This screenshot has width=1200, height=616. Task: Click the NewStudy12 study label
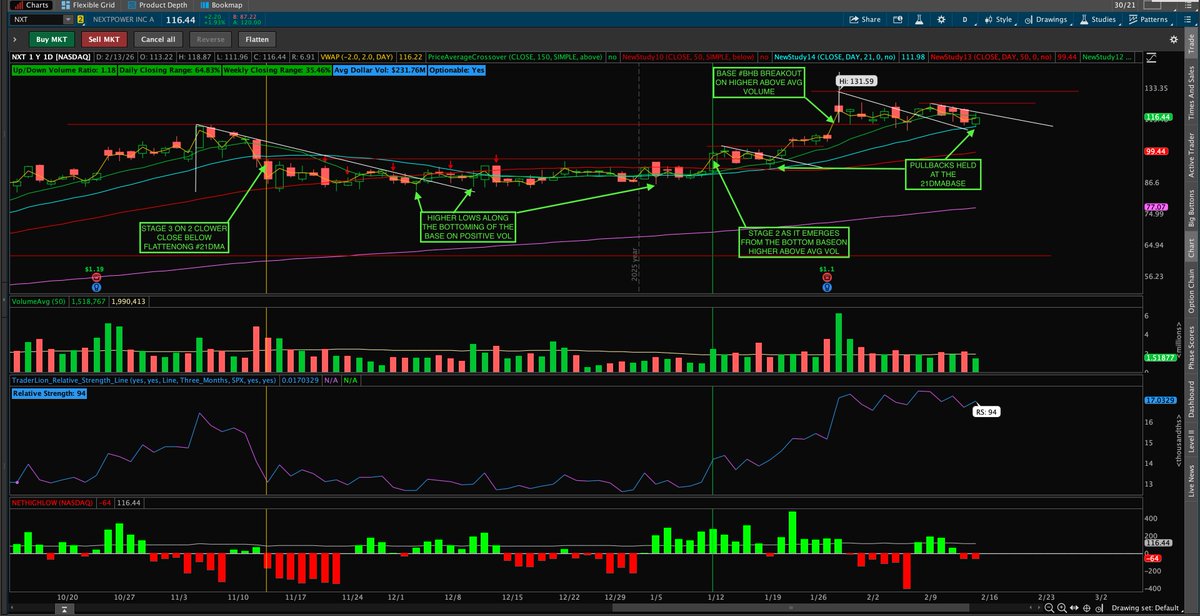coord(1109,57)
